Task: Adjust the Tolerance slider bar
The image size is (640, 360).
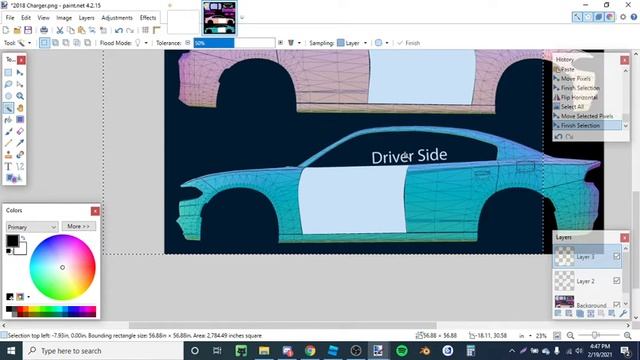Action: [234, 43]
